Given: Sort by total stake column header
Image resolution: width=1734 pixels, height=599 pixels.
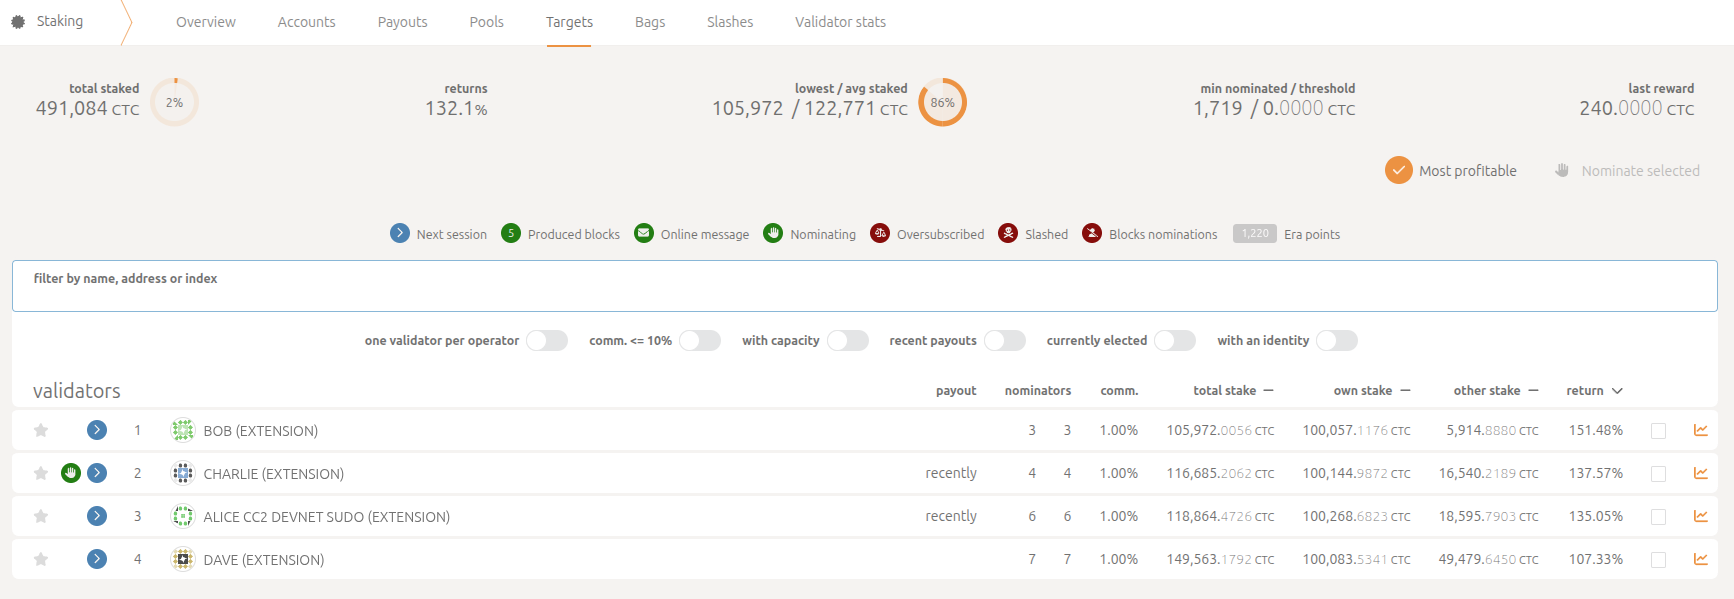Looking at the screenshot, I should point(1232,391).
